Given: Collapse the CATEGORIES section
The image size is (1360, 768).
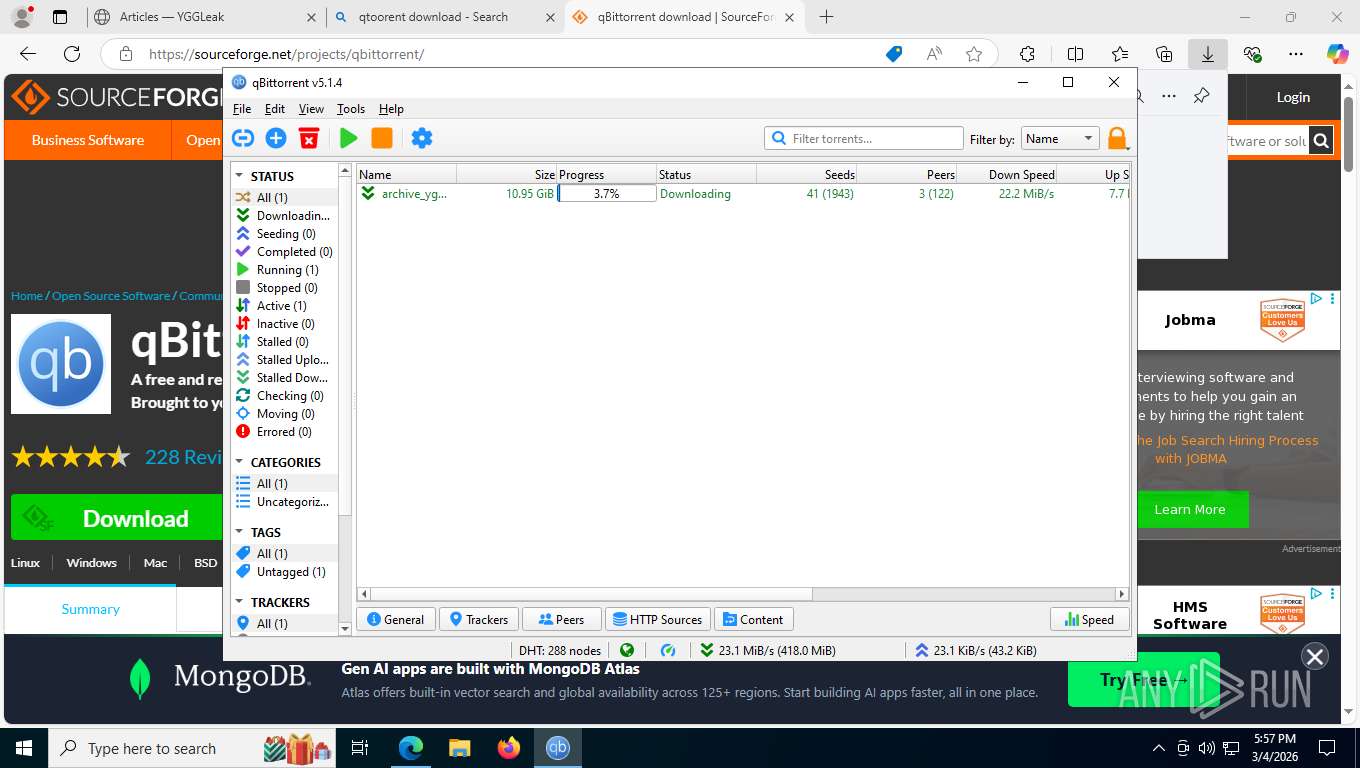Looking at the screenshot, I should 240,462.
